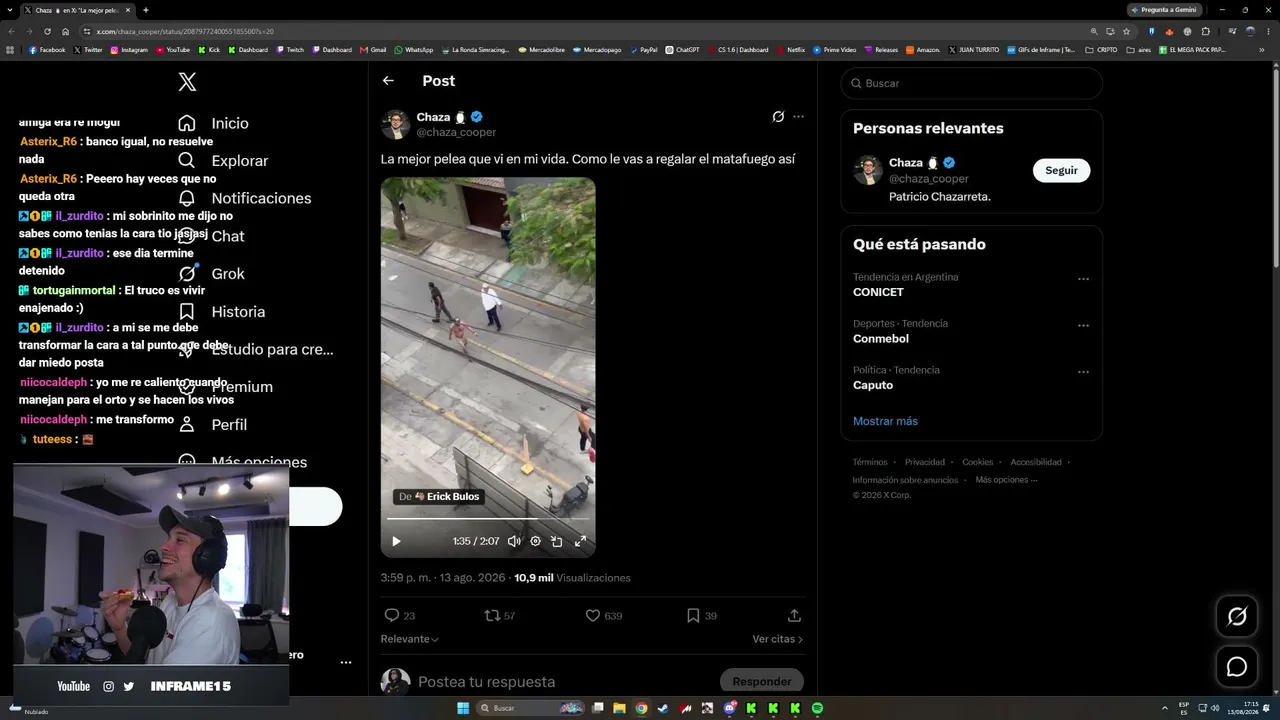This screenshot has height=720, width=1280.
Task: Open the floating Grok button
Action: (1237, 616)
